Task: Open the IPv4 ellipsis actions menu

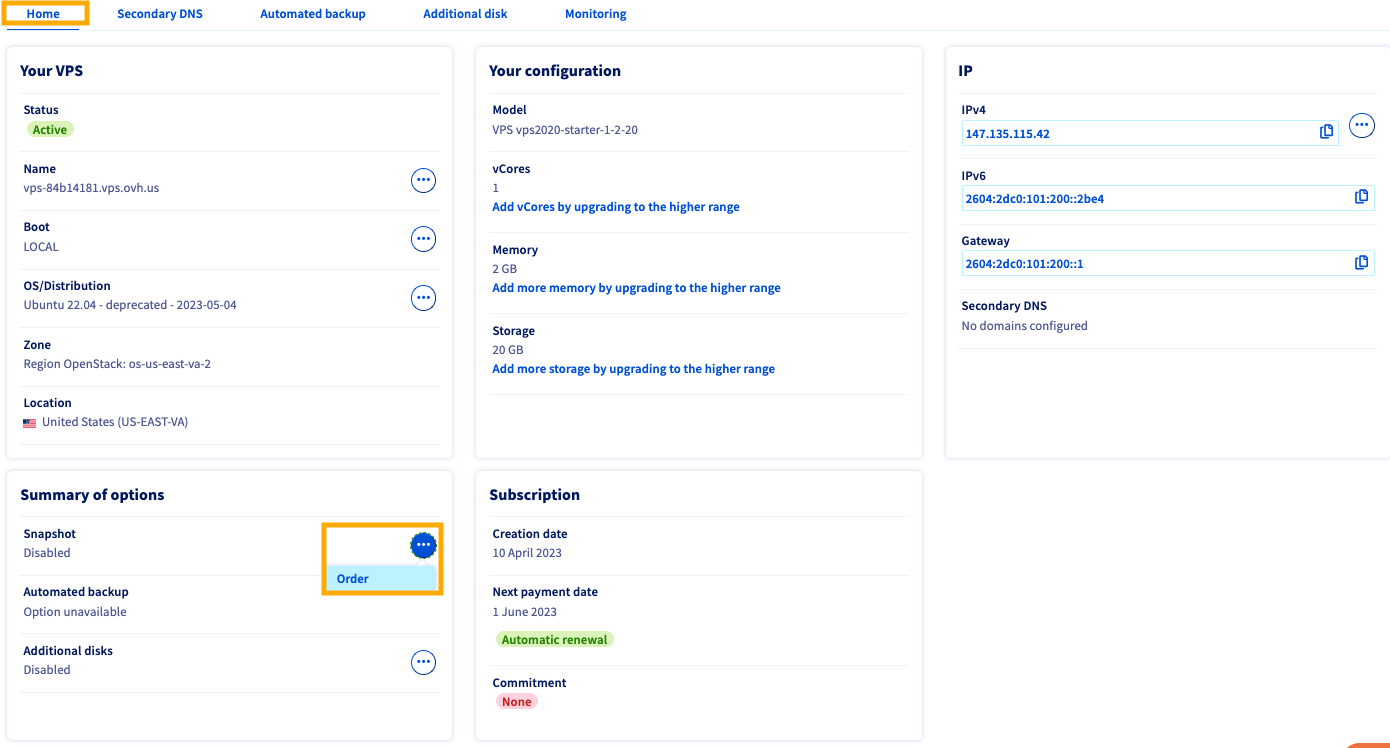Action: [x=1361, y=125]
